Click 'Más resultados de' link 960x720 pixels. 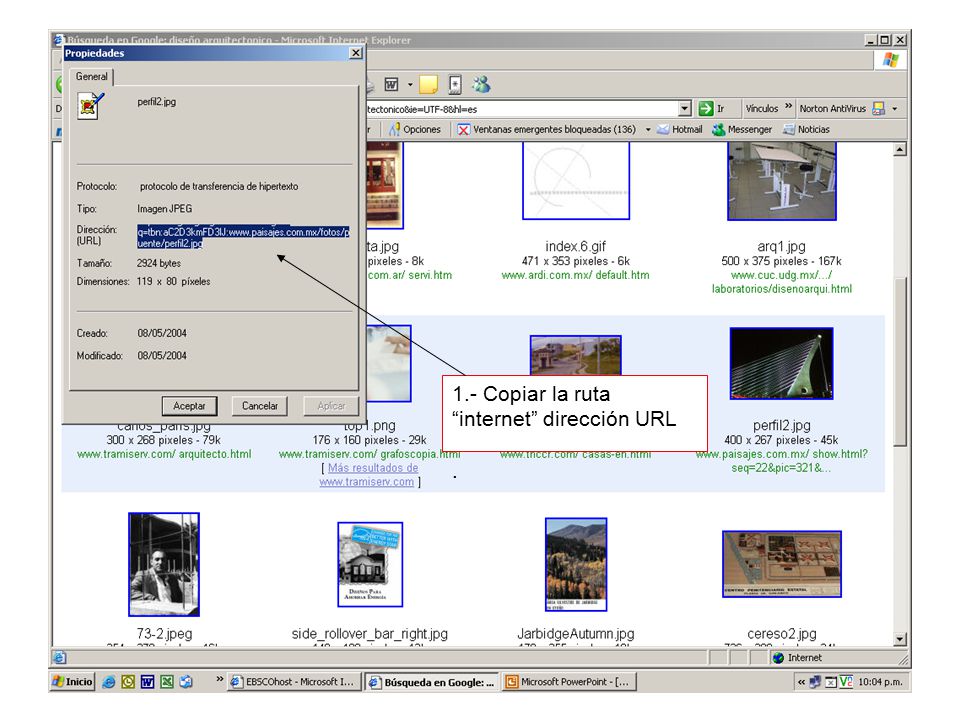373,468
